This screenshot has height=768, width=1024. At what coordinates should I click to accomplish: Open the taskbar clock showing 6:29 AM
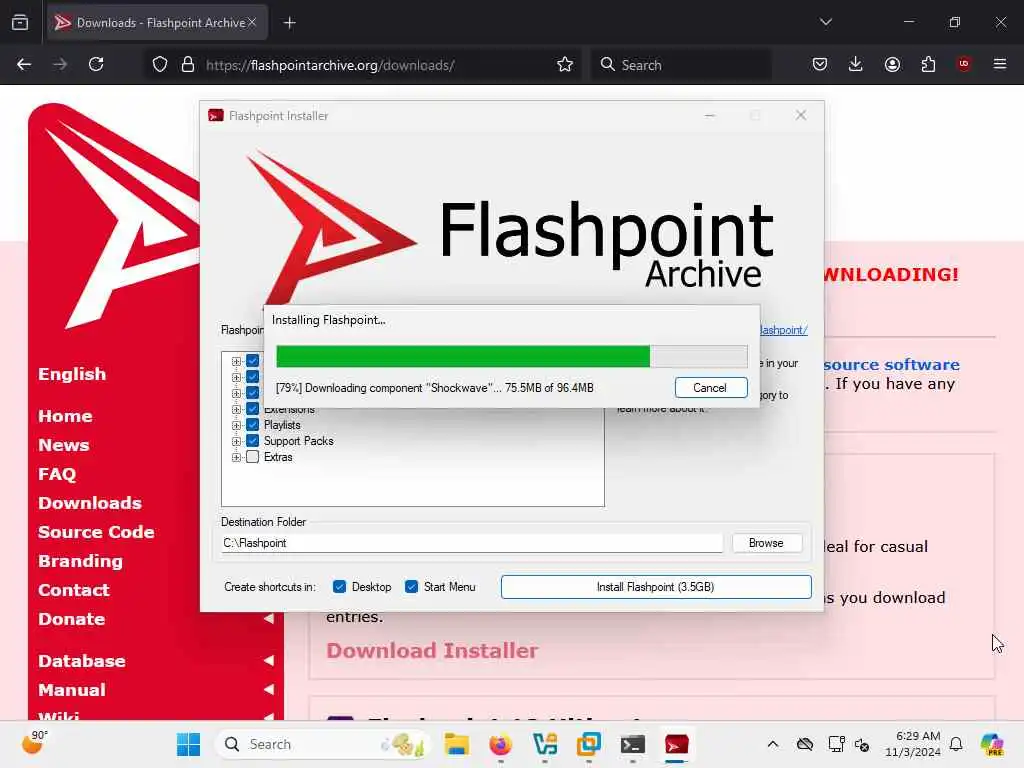(912, 744)
